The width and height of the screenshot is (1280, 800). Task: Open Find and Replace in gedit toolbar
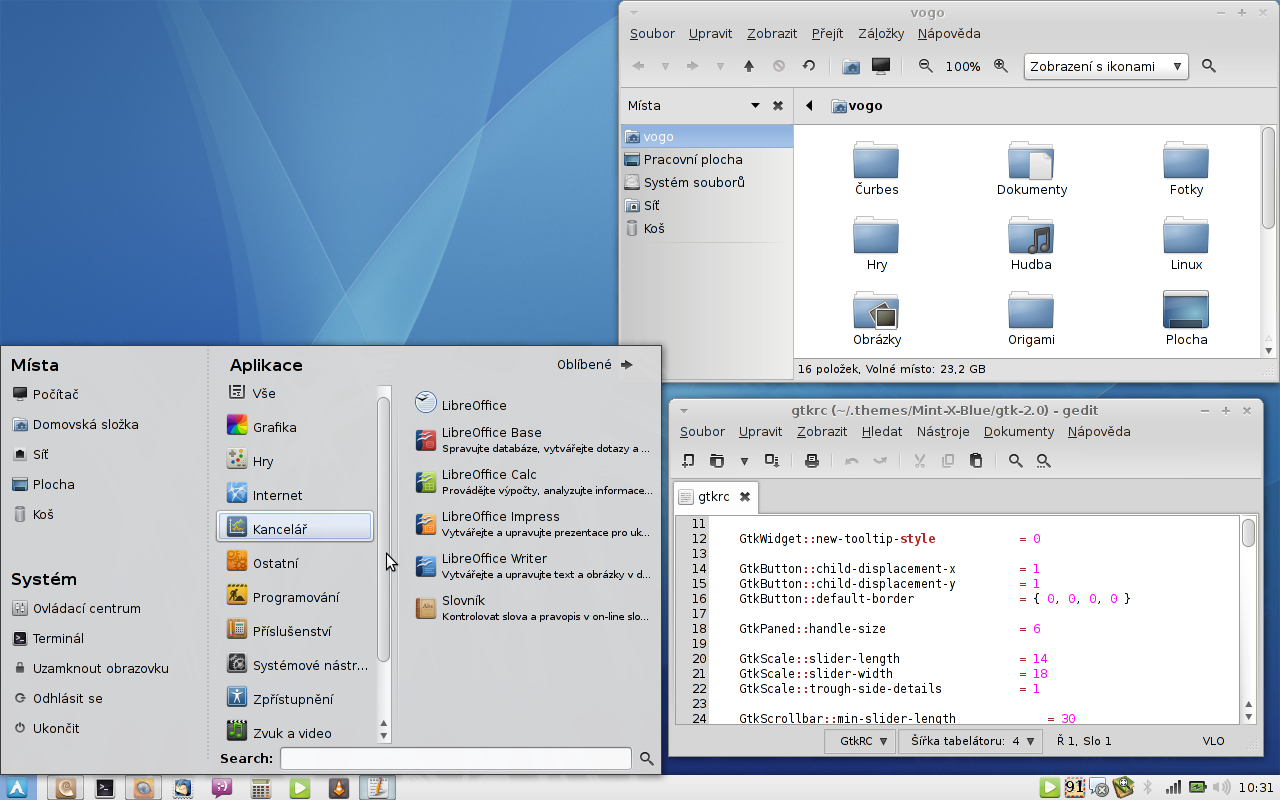(x=1044, y=460)
